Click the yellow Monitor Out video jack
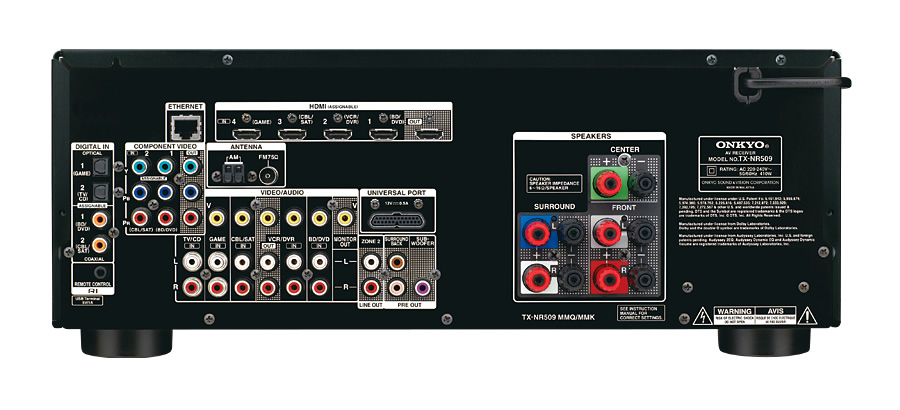900x410 pixels. [x=344, y=216]
